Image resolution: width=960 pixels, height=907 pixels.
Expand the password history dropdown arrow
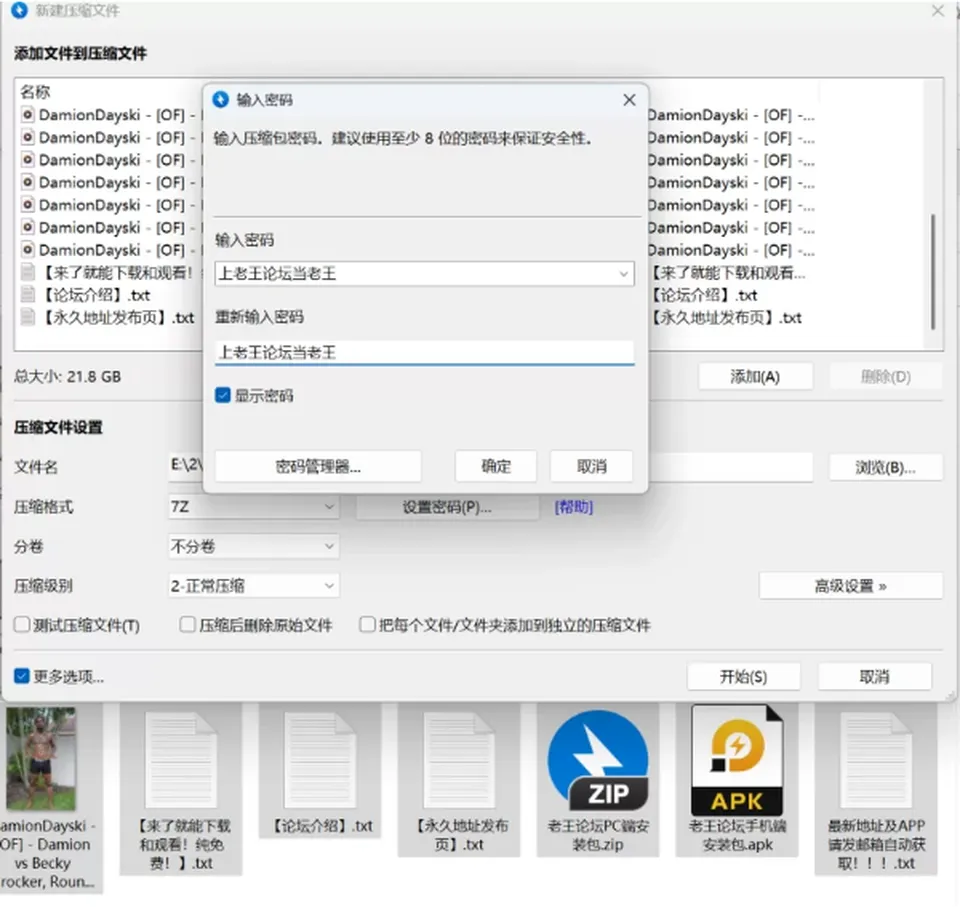623,274
